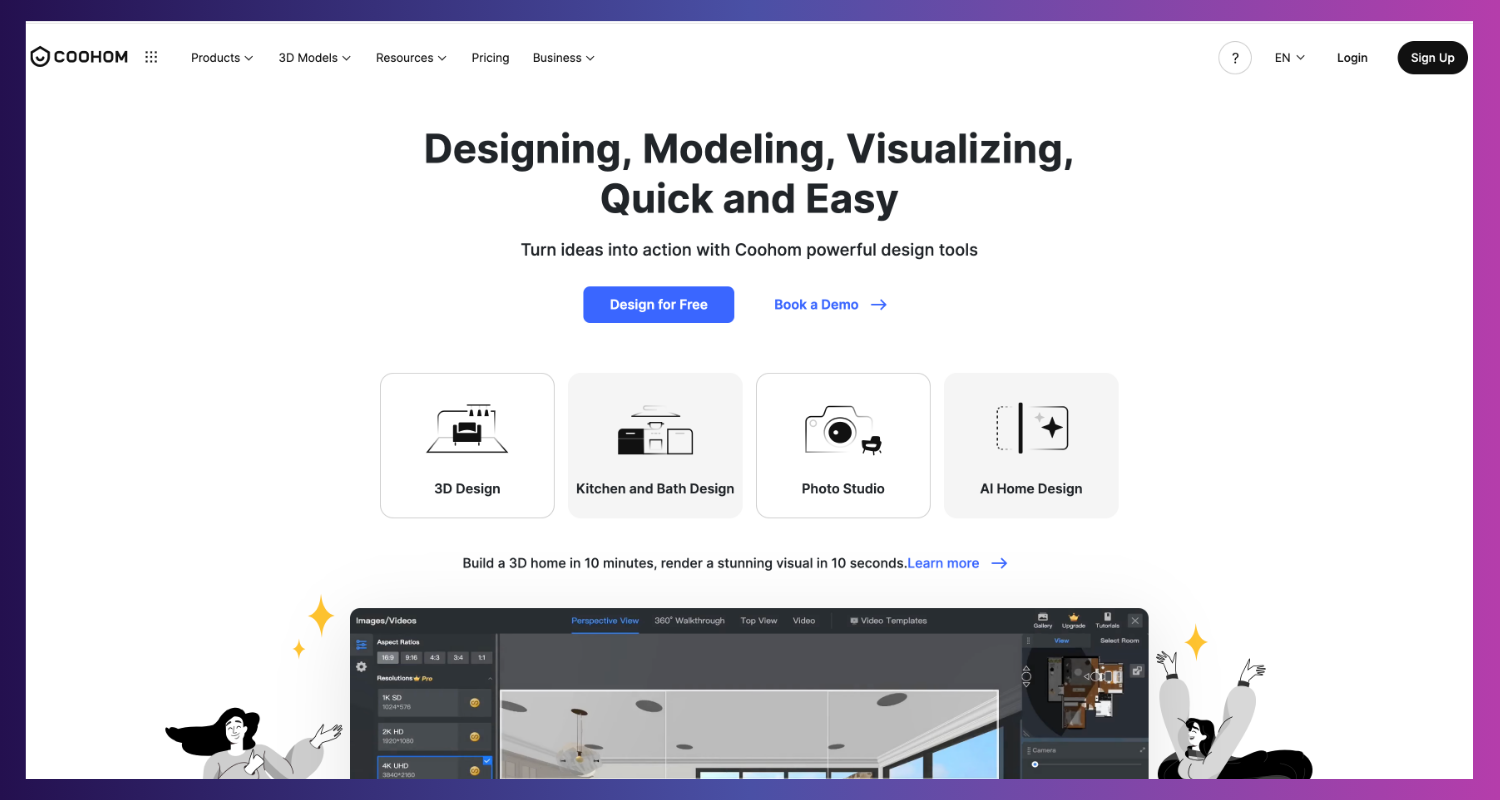Check the 4K UHD resolution checkbox
The image size is (1500, 800).
click(487, 761)
